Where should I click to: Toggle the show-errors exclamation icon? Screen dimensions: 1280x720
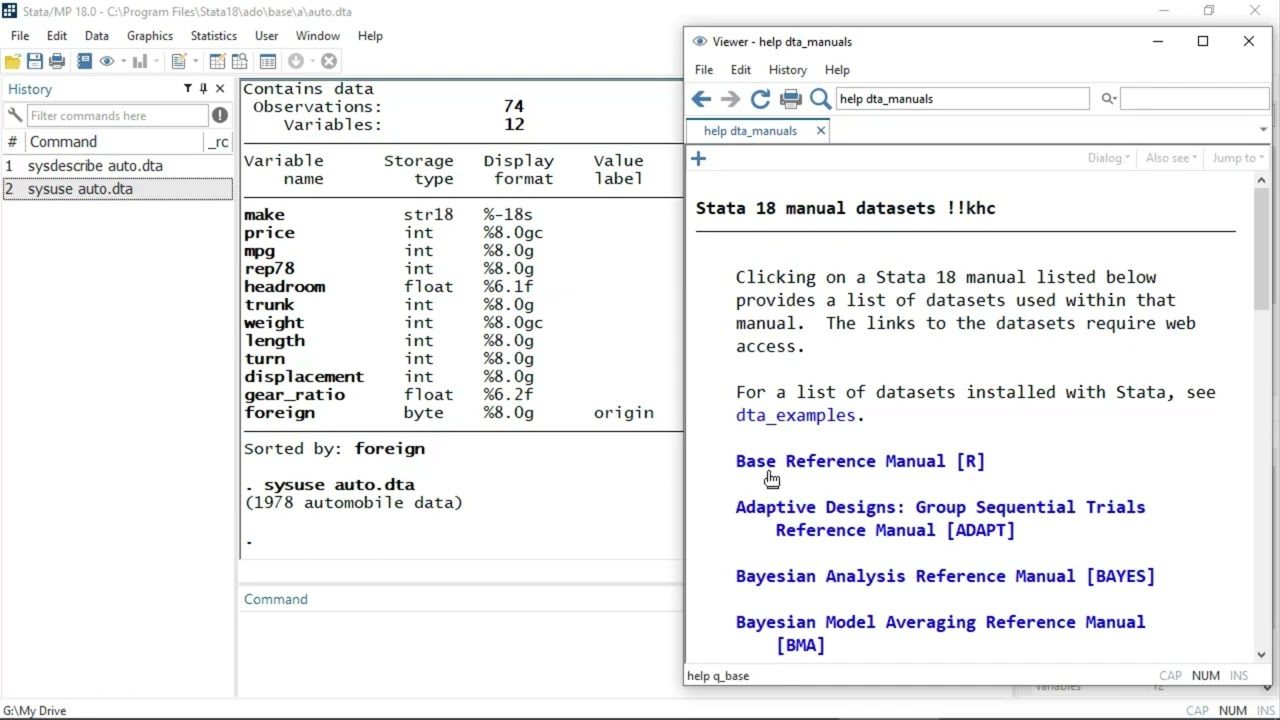tap(220, 115)
